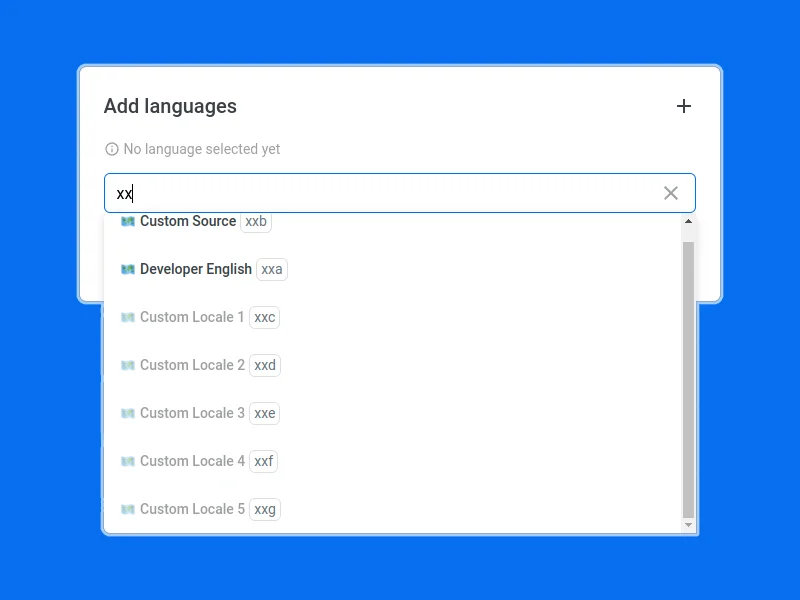The height and width of the screenshot is (600, 800).
Task: Choose Custom Locale 1 option
Action: pyautogui.click(x=192, y=317)
